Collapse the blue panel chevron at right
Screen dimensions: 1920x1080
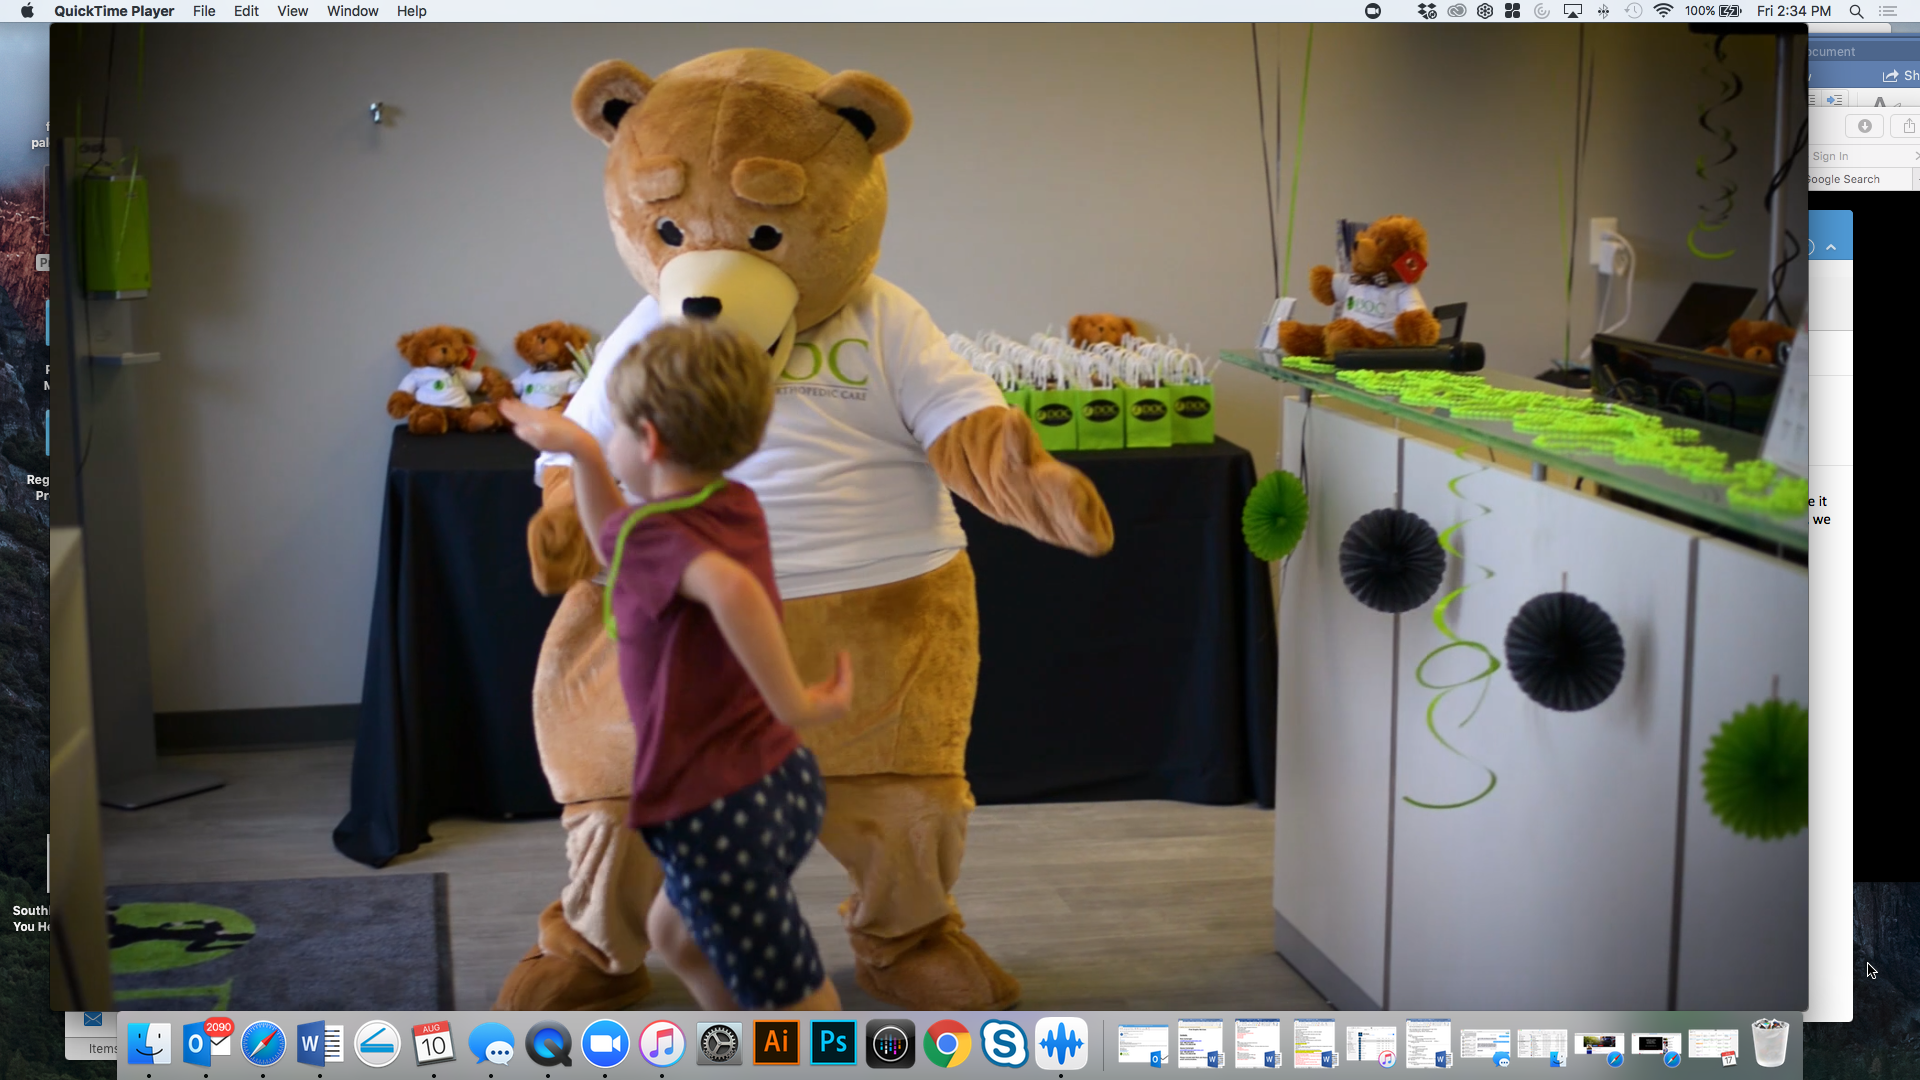click(1831, 247)
